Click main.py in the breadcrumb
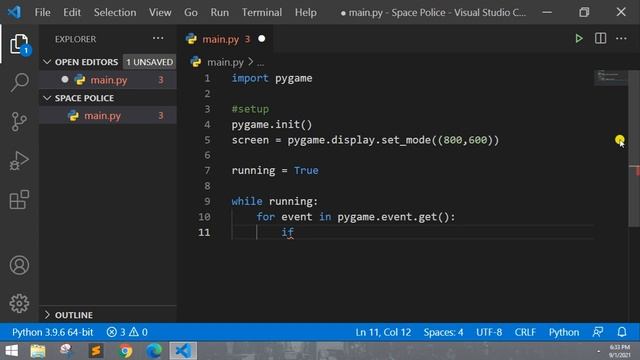 point(225,62)
